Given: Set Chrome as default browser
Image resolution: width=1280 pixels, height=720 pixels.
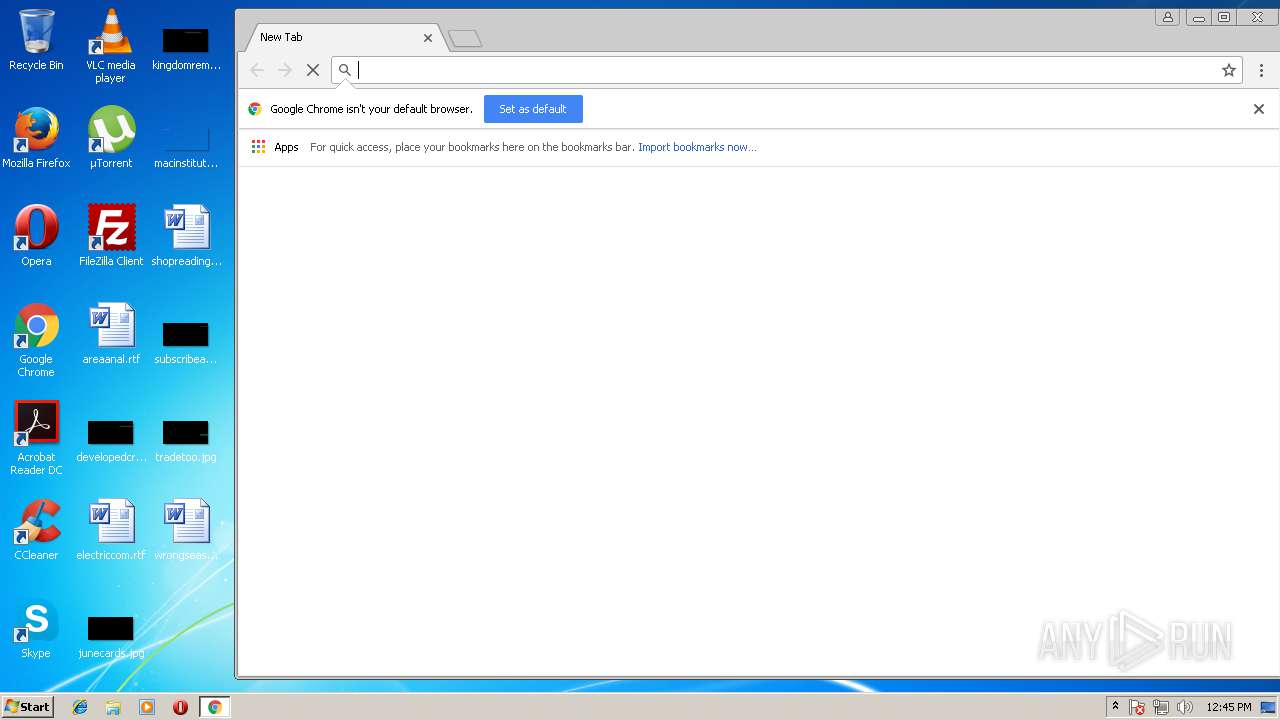Looking at the screenshot, I should [x=533, y=109].
